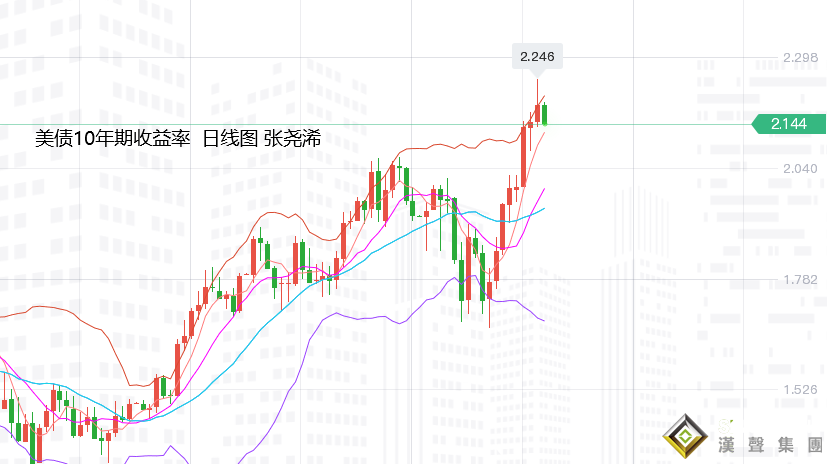Select the rightmost green candlestick
This screenshot has width=827, height=464.
click(545, 114)
